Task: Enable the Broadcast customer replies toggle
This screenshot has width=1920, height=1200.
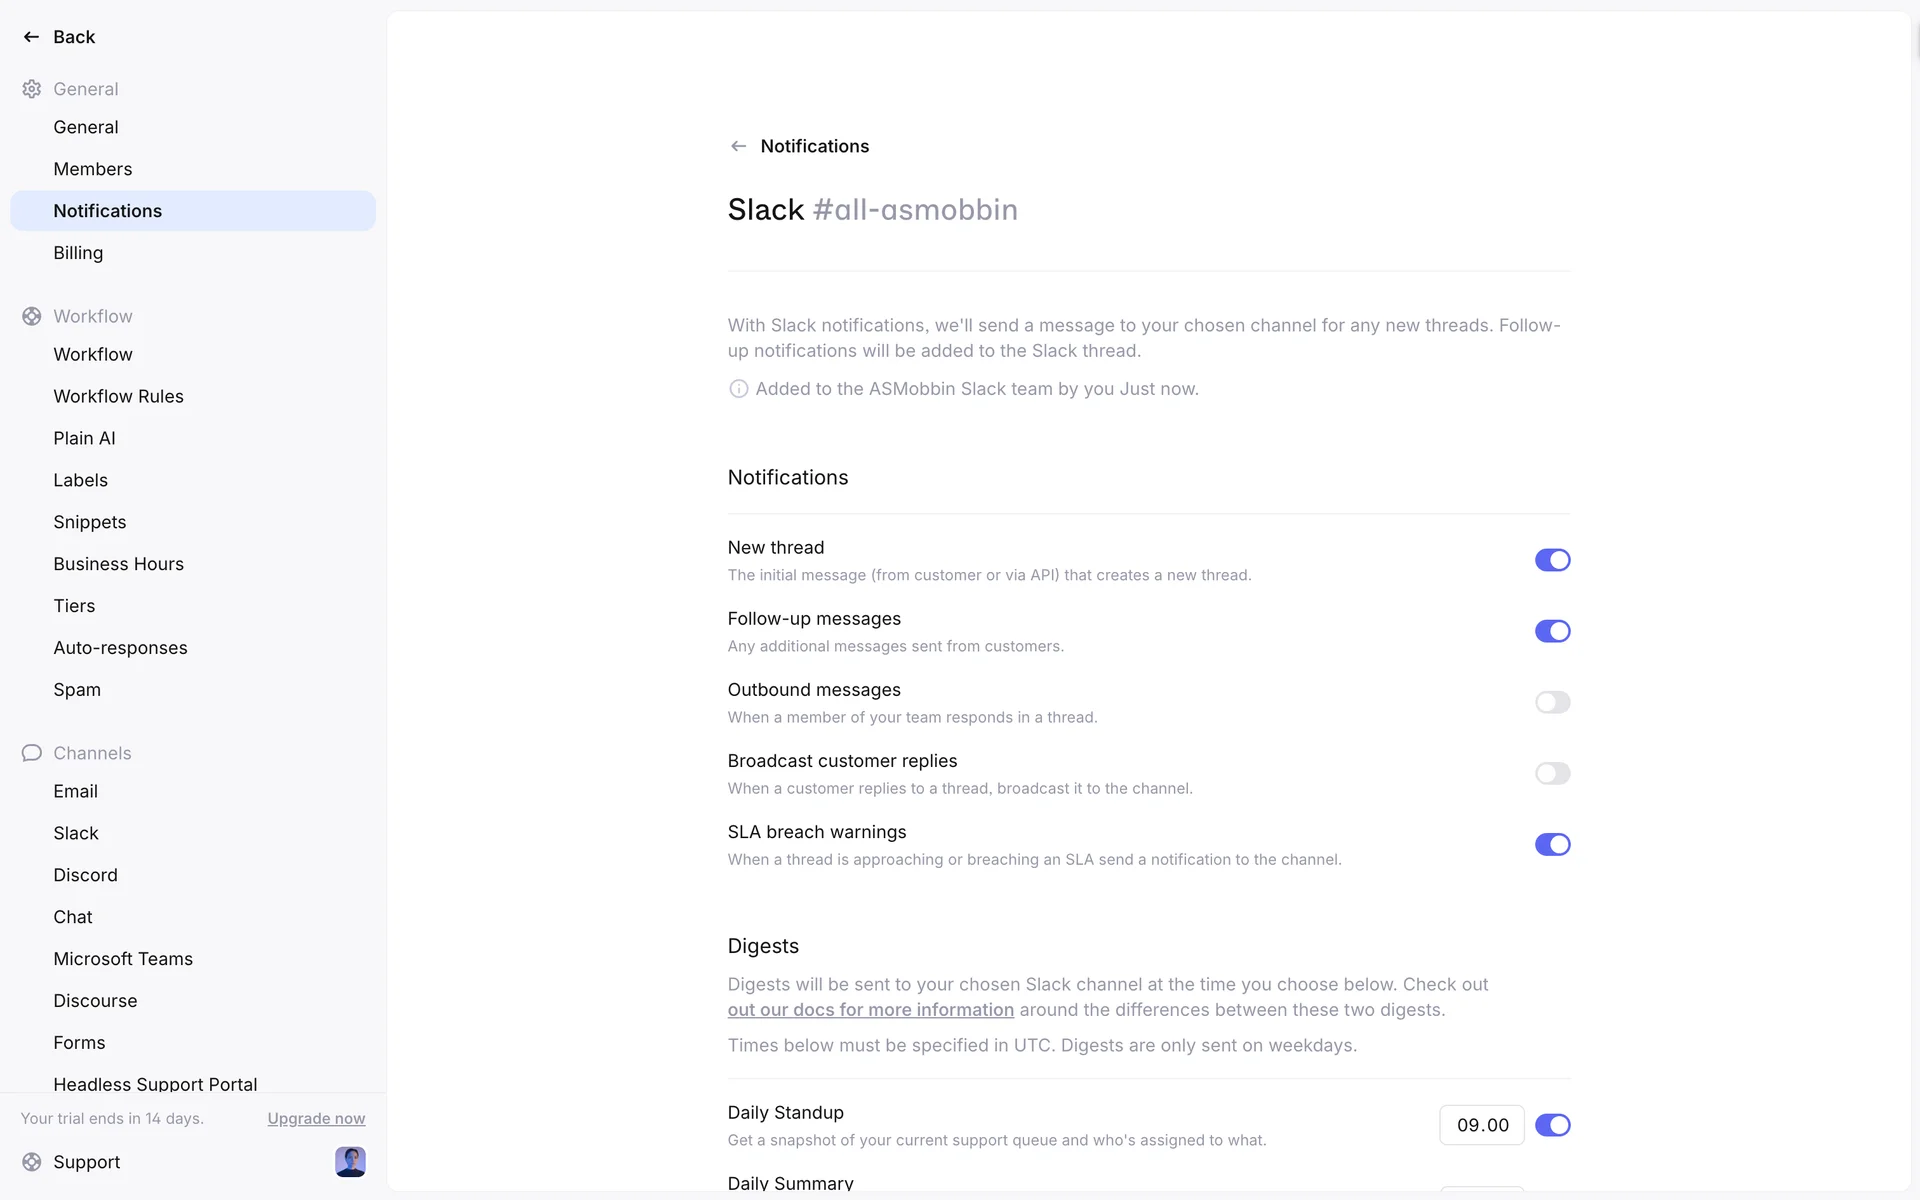Action: pos(1552,773)
